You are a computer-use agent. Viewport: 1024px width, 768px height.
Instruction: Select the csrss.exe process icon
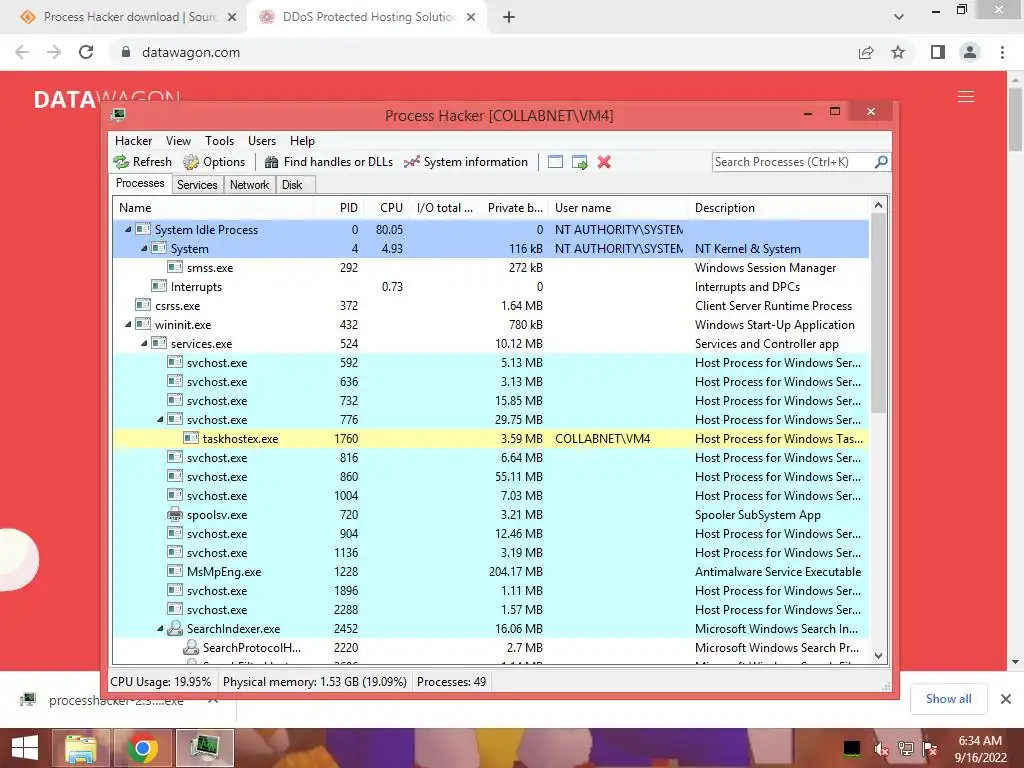(x=143, y=305)
